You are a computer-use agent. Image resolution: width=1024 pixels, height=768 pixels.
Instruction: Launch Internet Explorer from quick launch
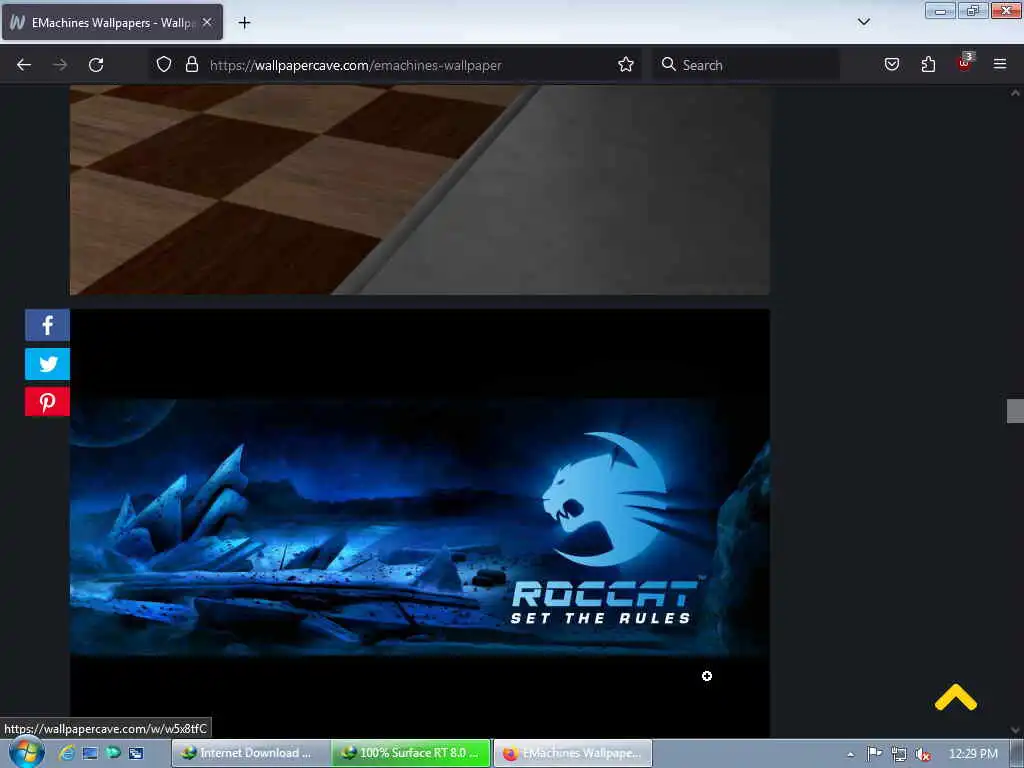66,753
